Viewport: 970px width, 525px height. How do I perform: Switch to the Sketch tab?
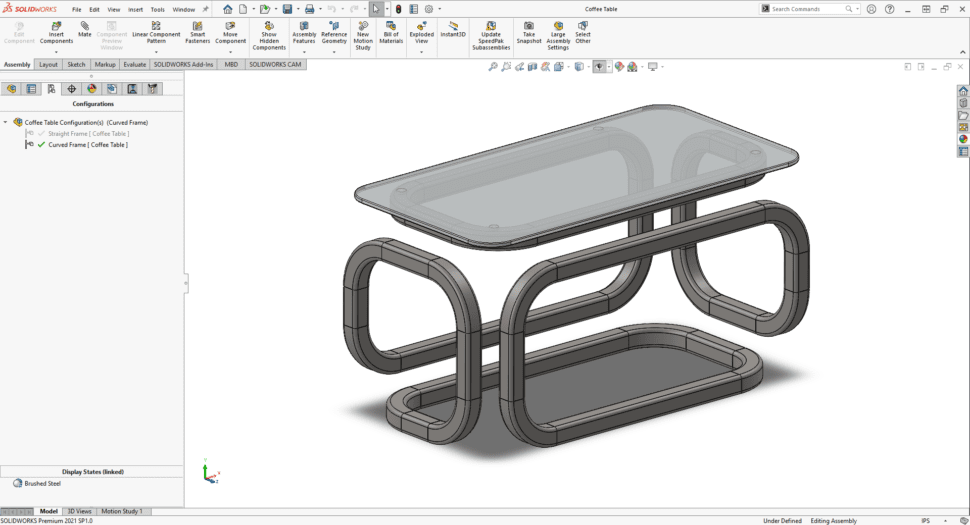76,64
